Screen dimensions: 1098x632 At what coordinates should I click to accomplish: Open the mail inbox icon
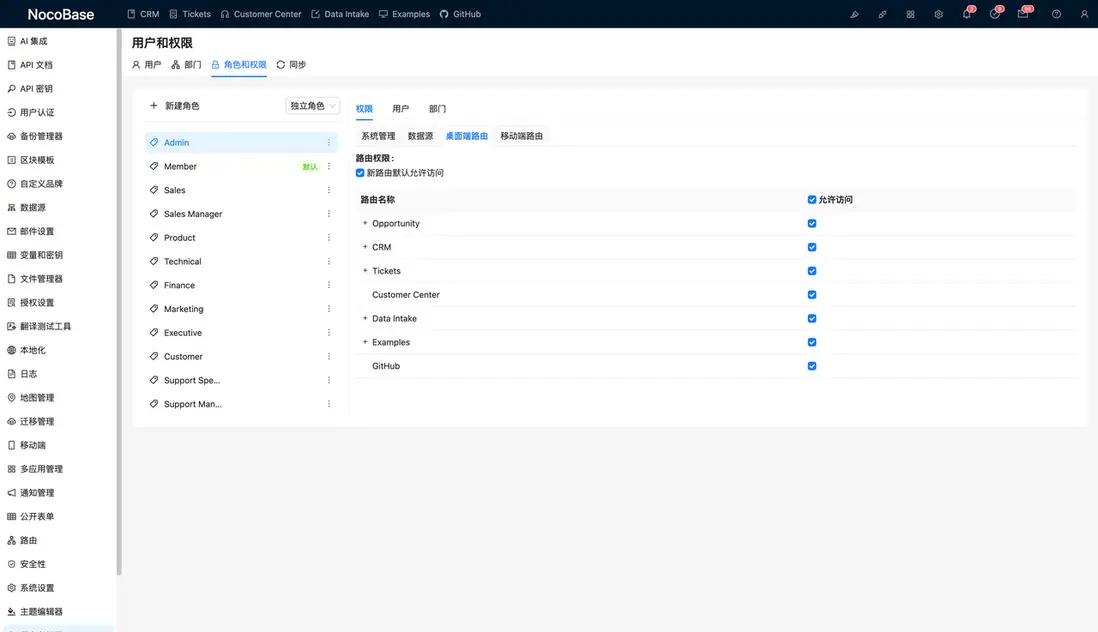point(1022,14)
